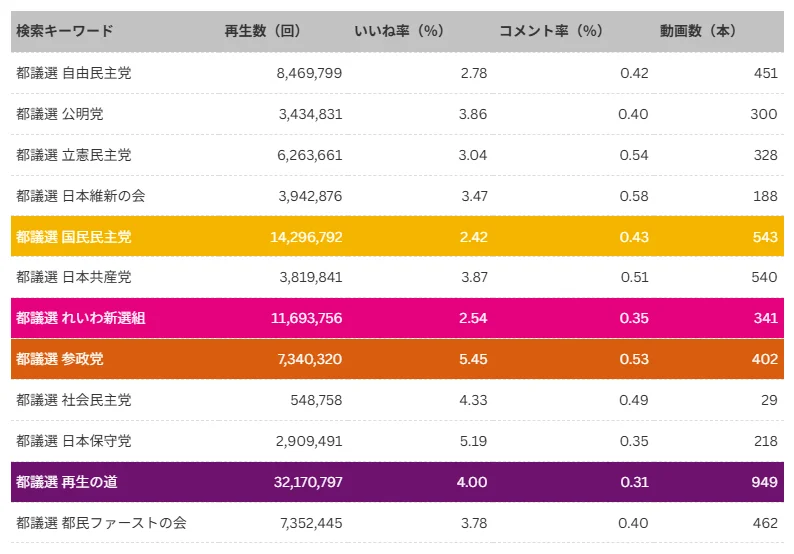Click the orange 都議選 参政党 row label
The image size is (794, 554).
click(x=60, y=360)
